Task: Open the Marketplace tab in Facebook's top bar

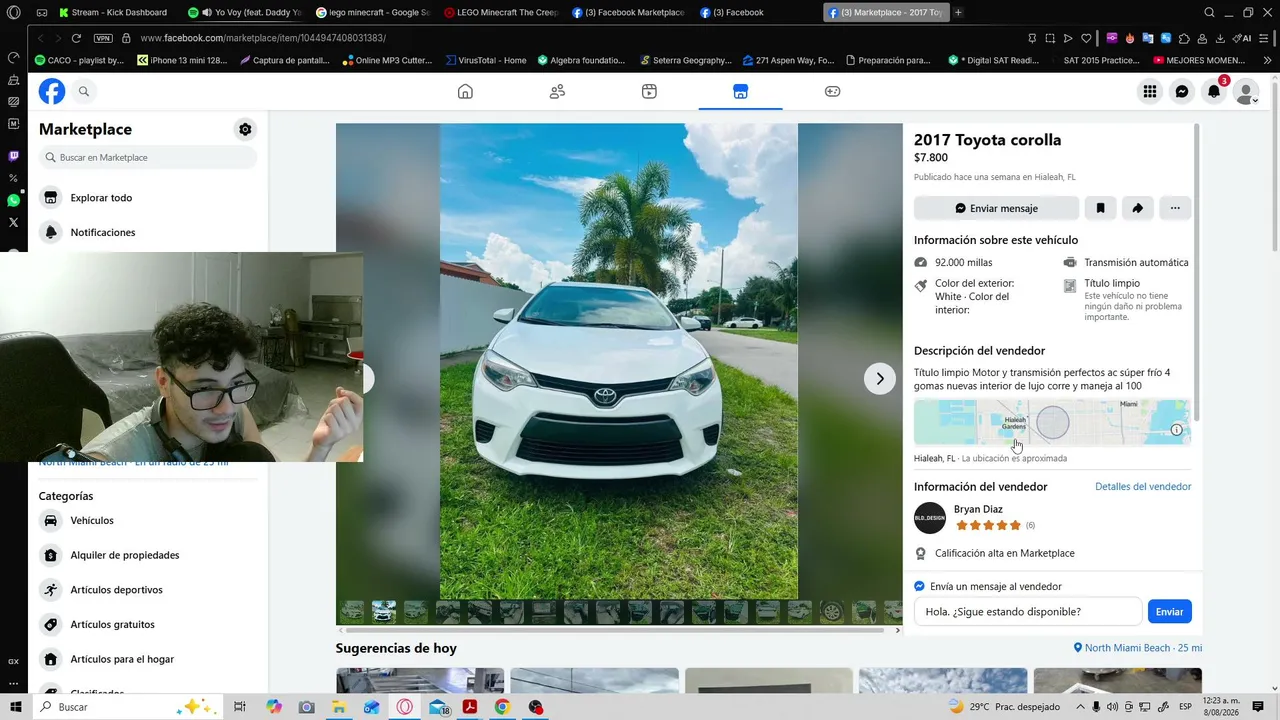Action: tap(740, 92)
